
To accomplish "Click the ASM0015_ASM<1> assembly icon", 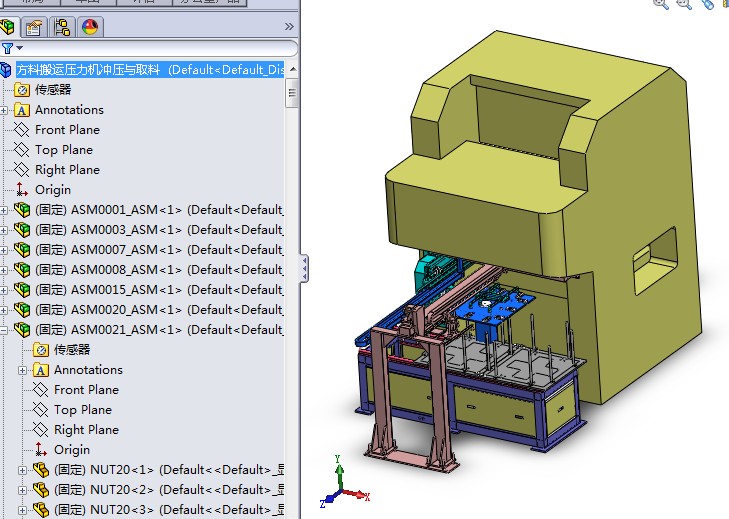I will coord(22,290).
